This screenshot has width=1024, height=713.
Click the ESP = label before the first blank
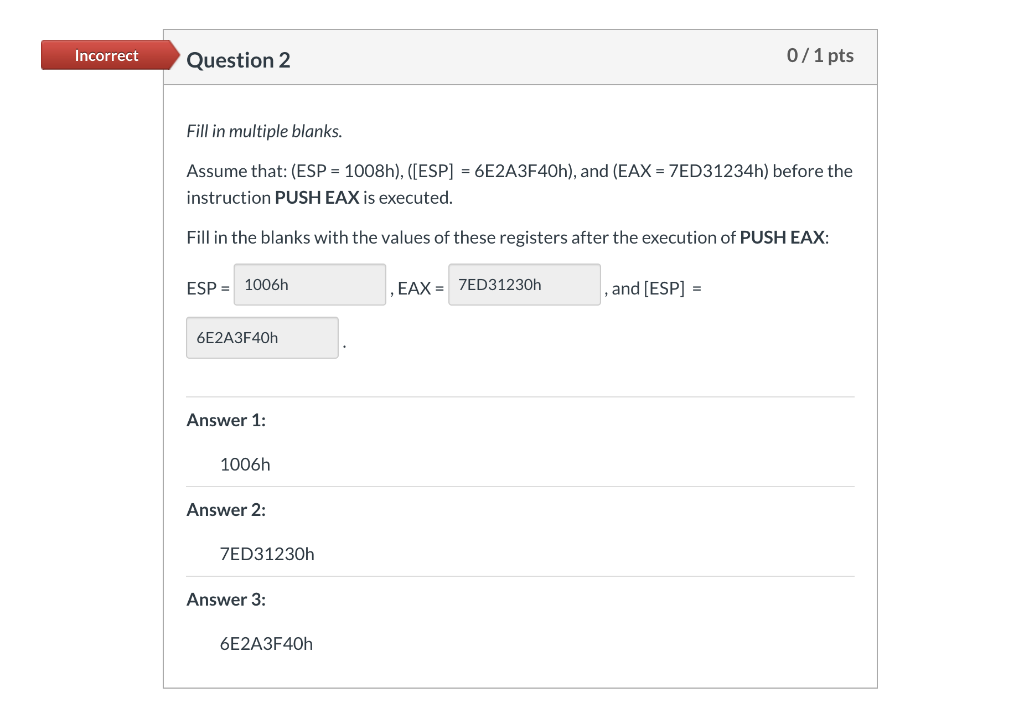tap(204, 288)
